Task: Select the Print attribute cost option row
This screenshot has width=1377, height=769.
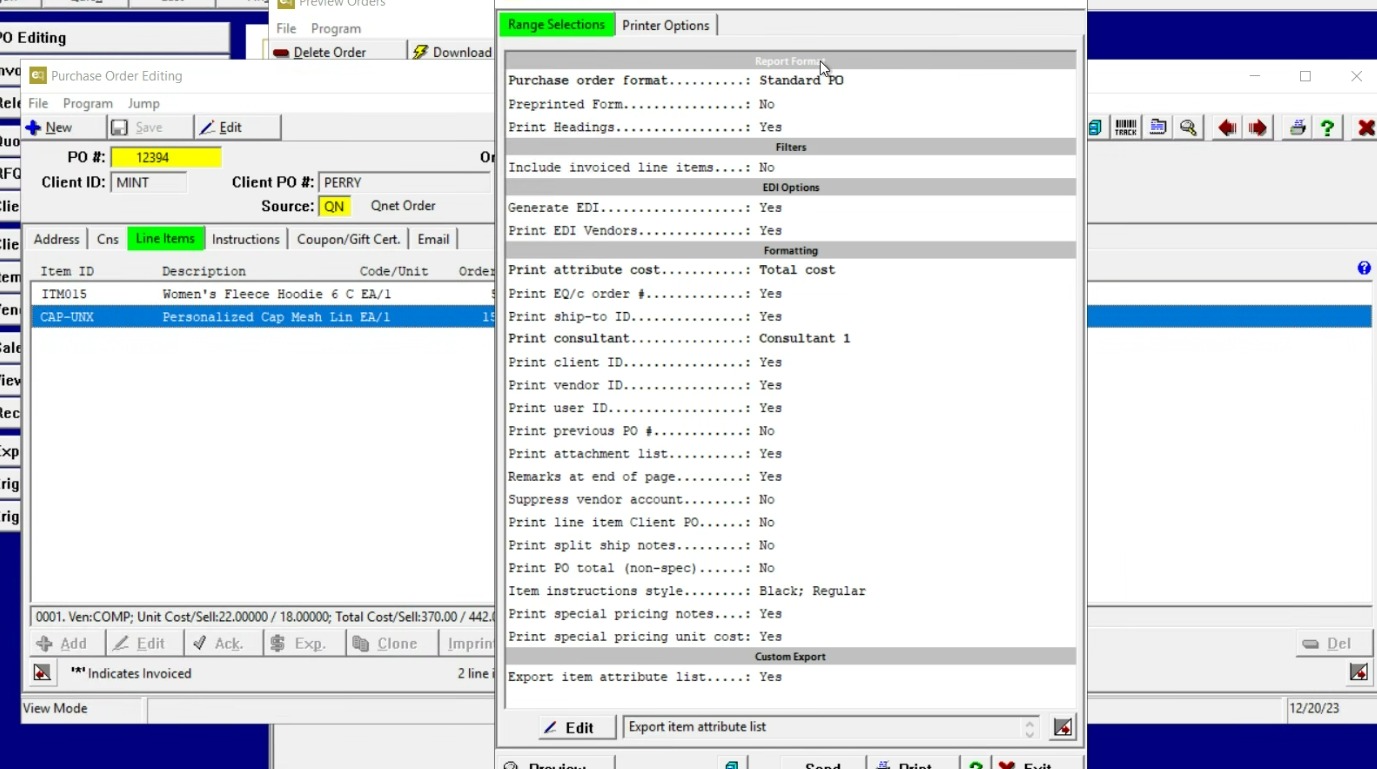Action: pos(790,269)
